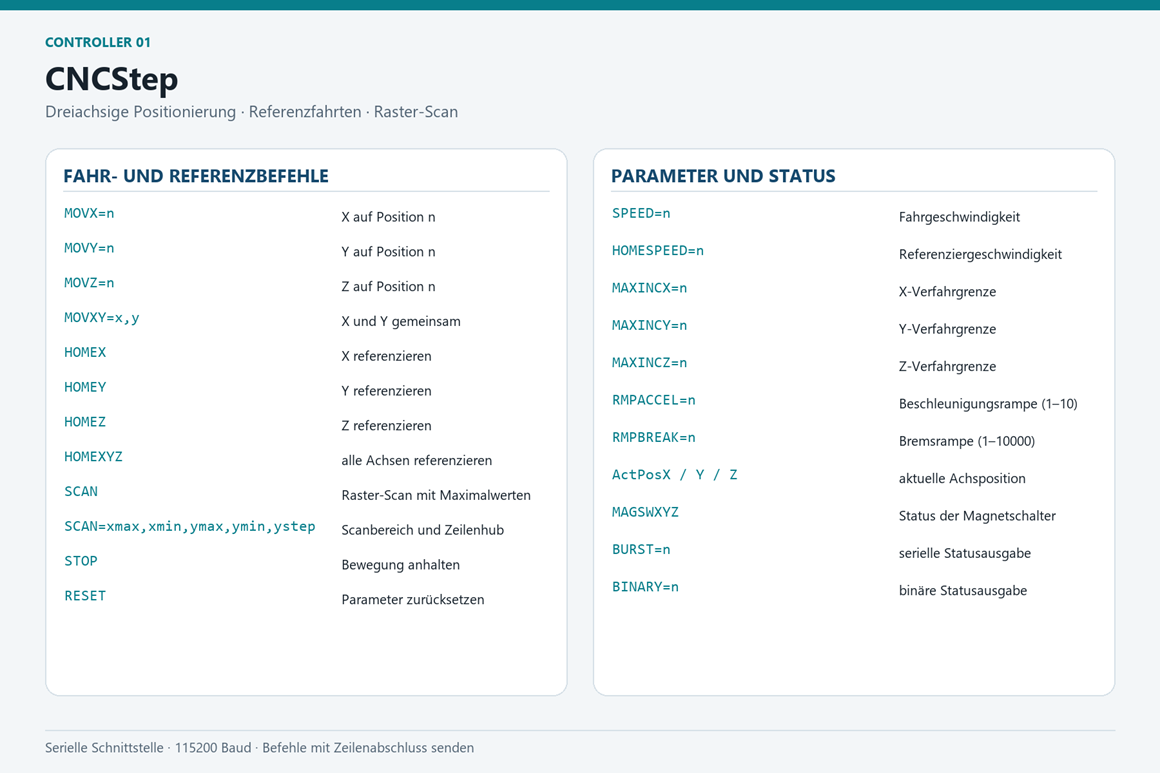
Task: Click 'Beschleunigungsrampe (1–10)' text
Action: (988, 404)
